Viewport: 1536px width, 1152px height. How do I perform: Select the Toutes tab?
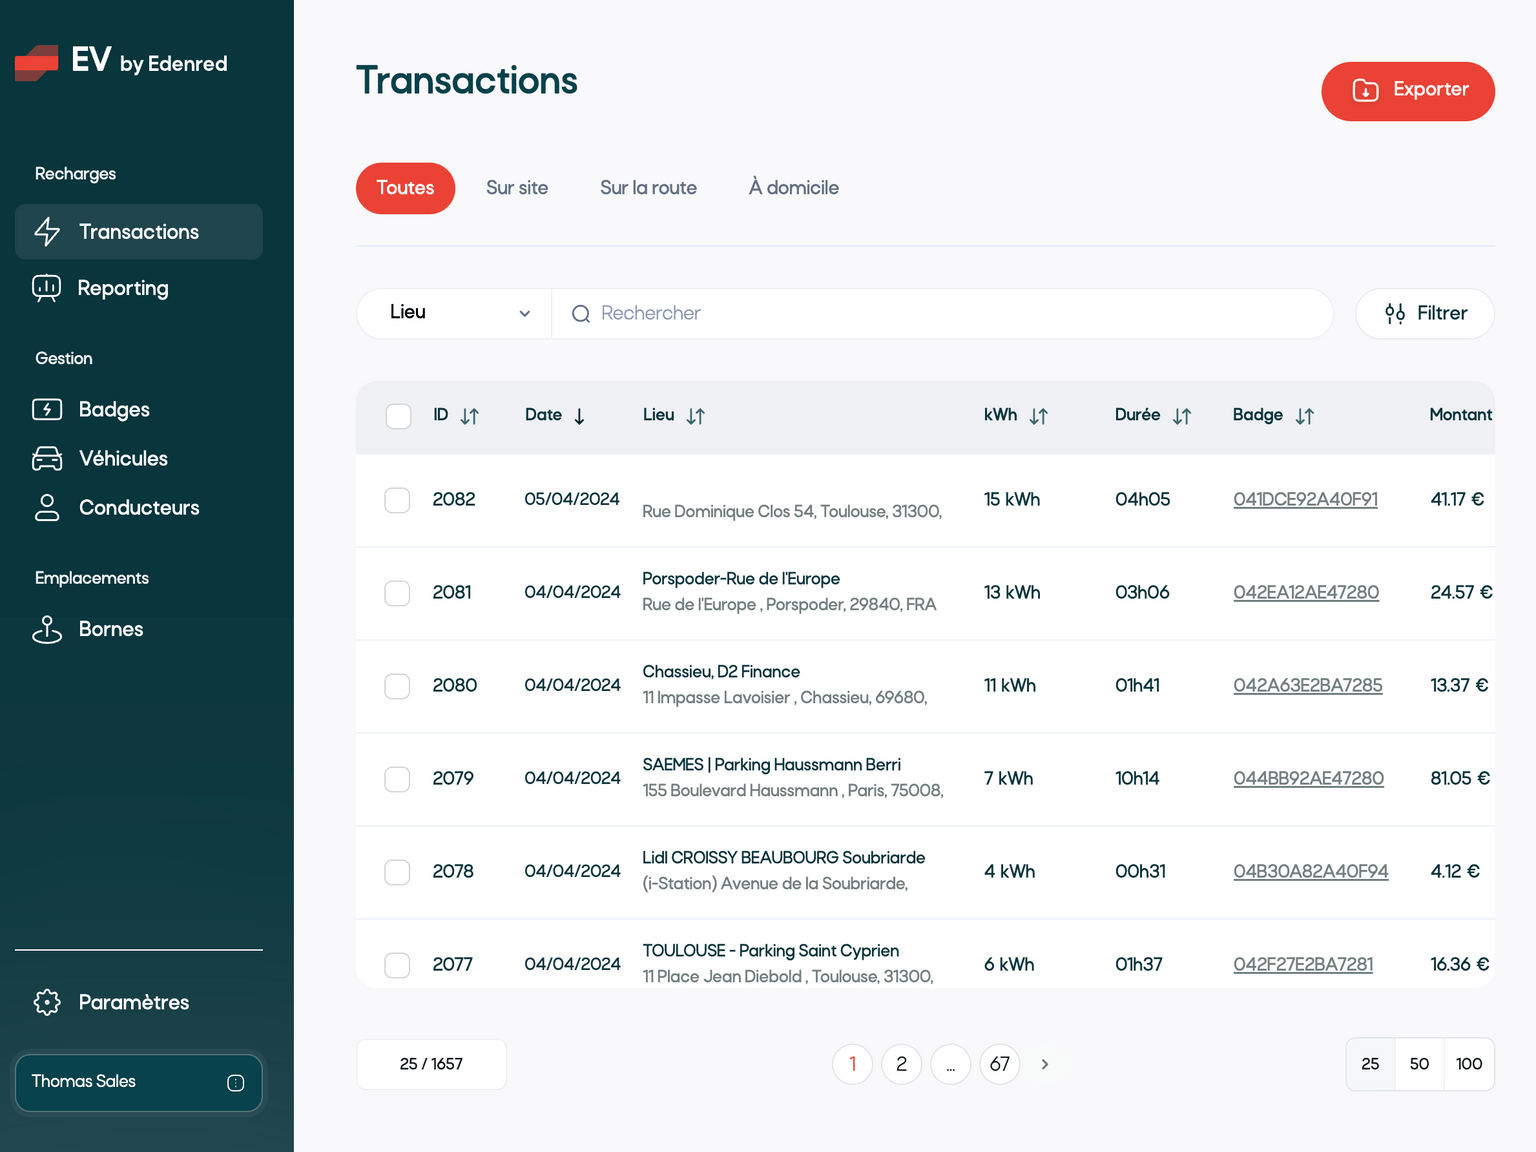pos(405,188)
